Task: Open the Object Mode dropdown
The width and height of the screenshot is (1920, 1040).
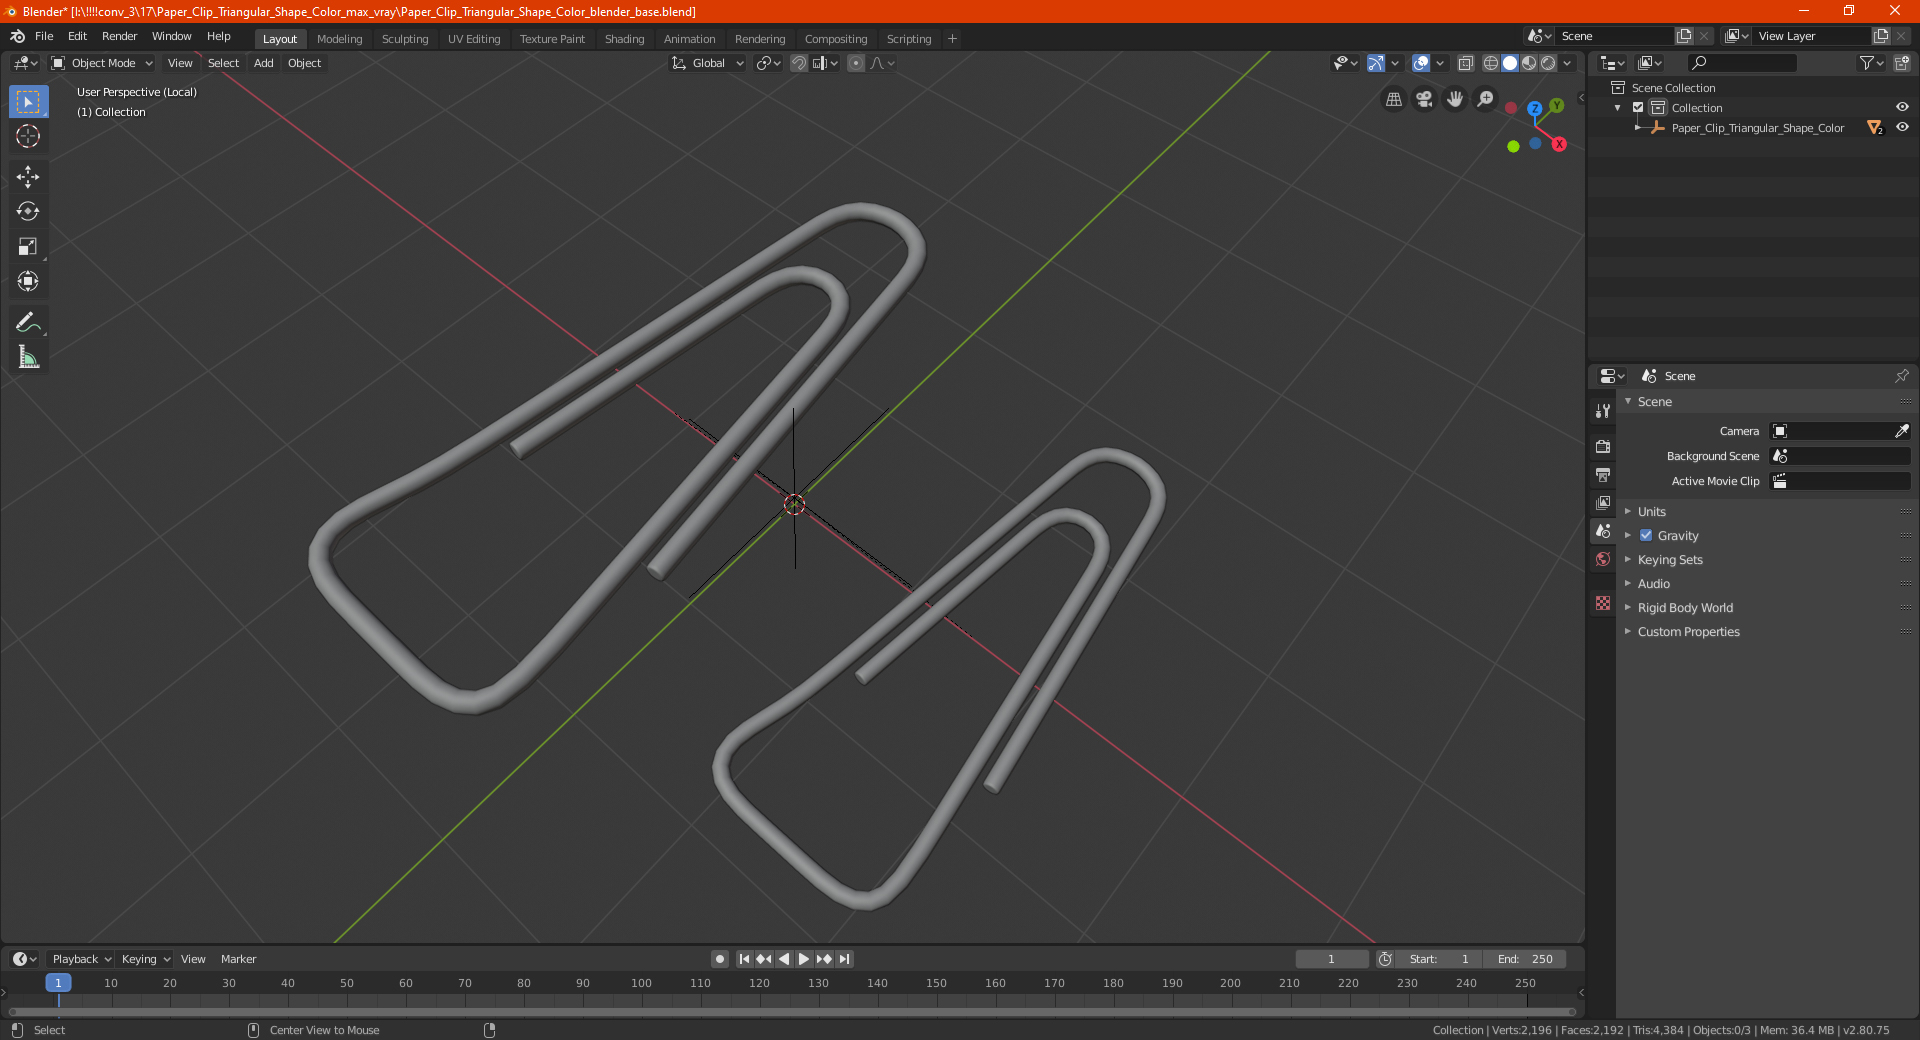Action: click(x=102, y=63)
